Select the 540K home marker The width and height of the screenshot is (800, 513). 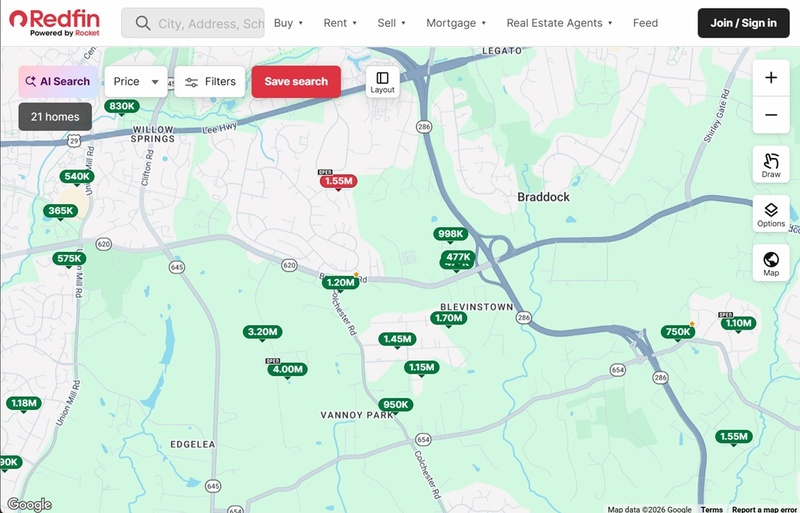77,177
